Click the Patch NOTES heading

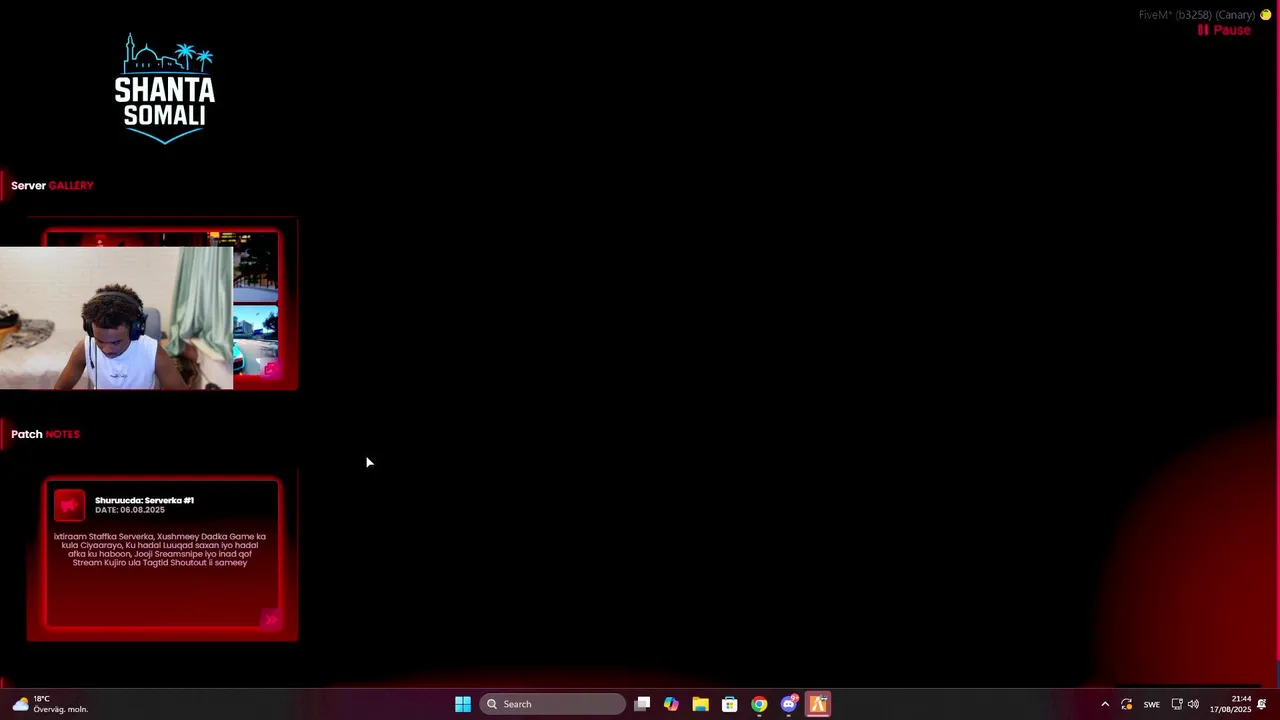(45, 434)
